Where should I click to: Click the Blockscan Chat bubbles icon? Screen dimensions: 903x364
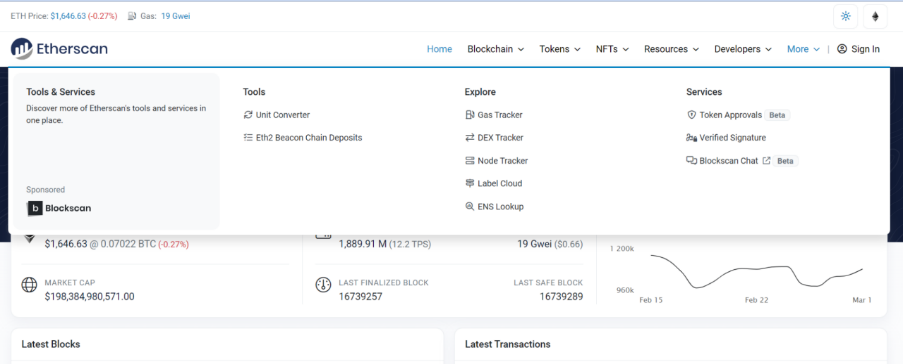coord(692,161)
